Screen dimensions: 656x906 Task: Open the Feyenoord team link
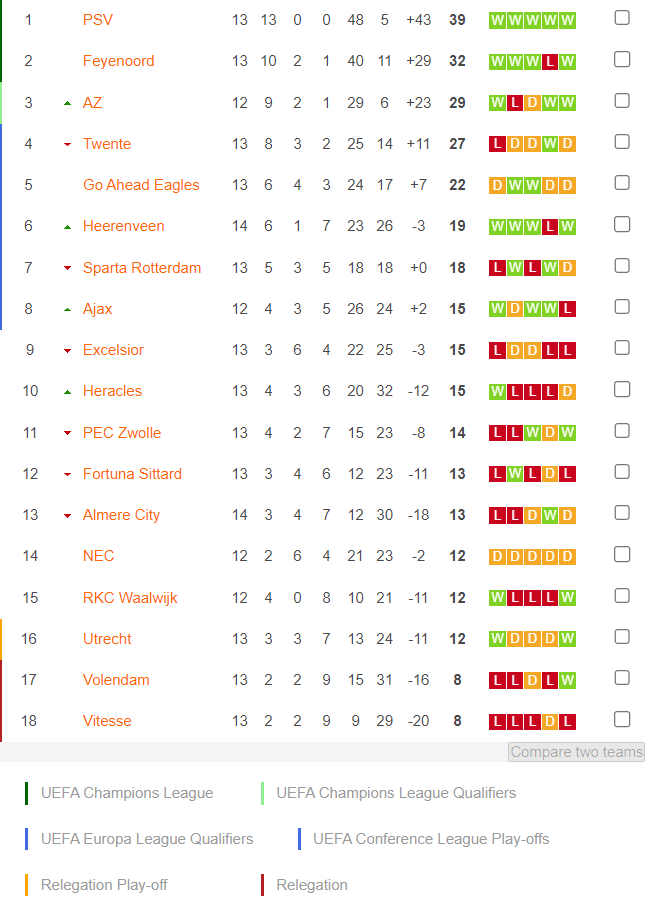point(118,61)
